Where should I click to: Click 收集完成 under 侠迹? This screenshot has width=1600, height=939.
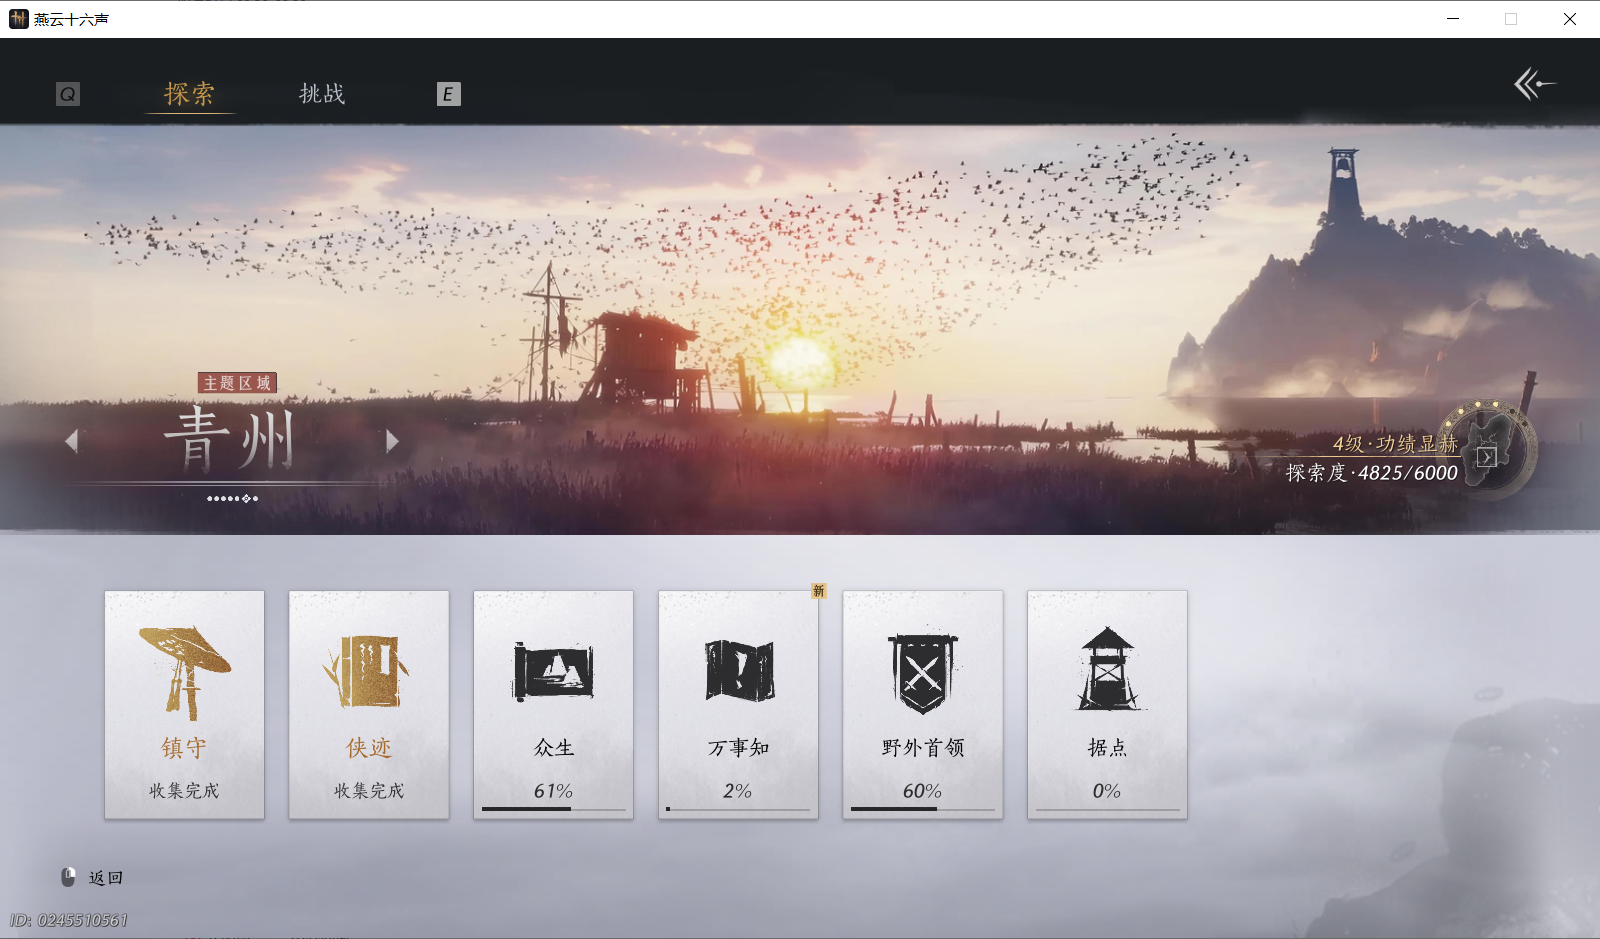(x=369, y=791)
